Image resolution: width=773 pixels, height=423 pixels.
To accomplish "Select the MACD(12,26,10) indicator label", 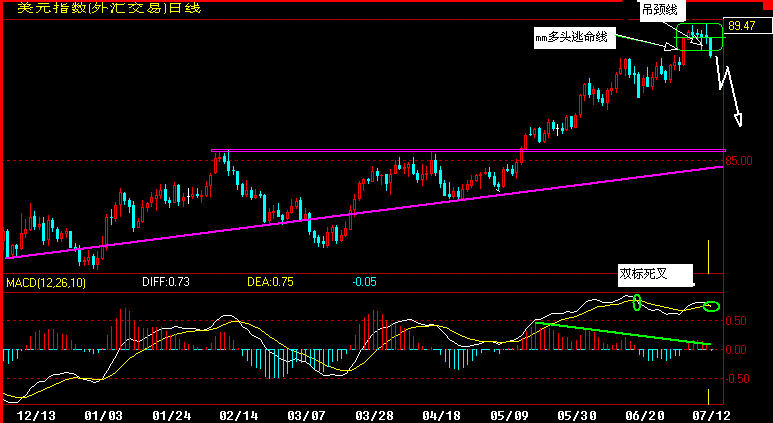I will [46, 282].
